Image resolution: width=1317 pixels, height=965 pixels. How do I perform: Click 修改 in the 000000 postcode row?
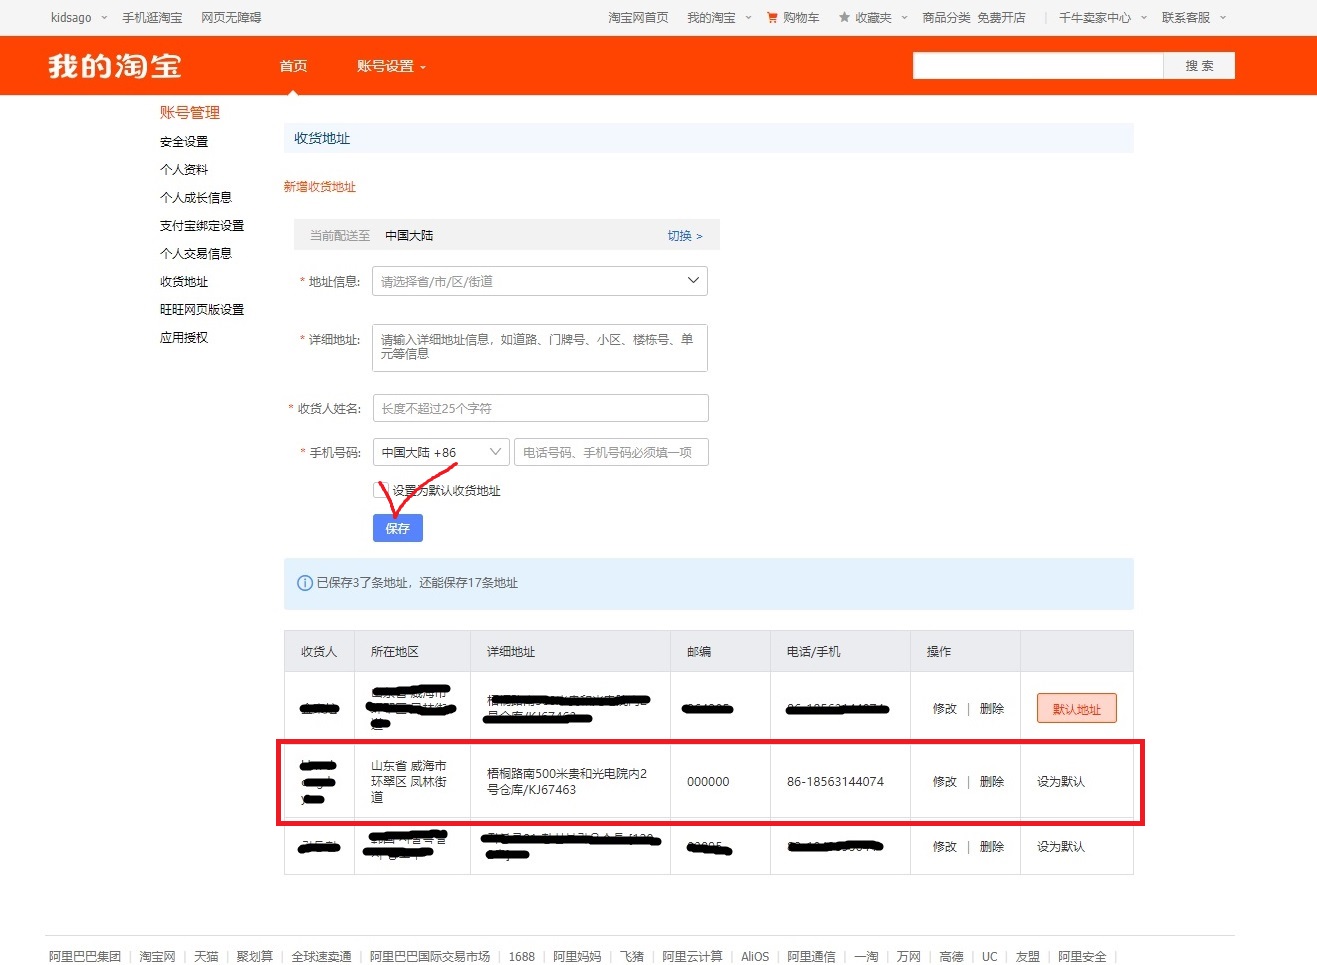(x=945, y=782)
